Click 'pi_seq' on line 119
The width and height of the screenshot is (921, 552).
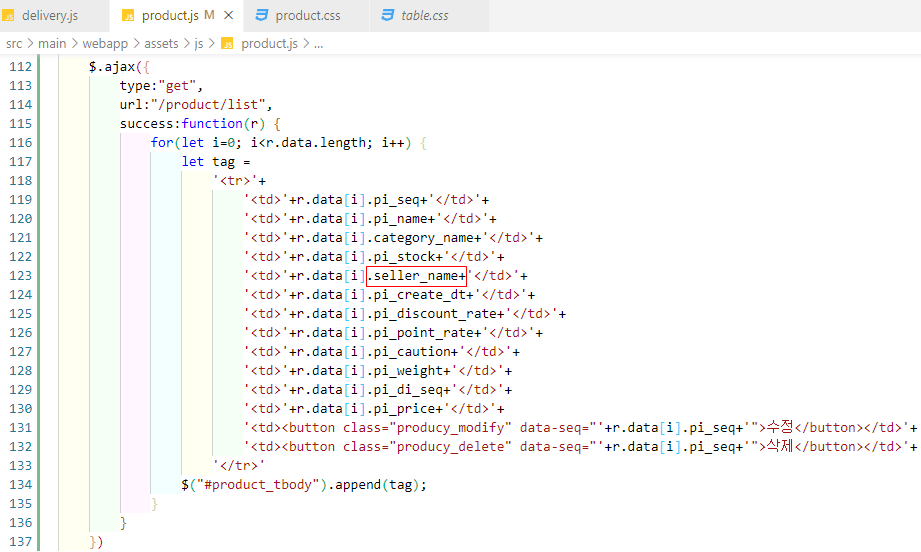(396, 200)
